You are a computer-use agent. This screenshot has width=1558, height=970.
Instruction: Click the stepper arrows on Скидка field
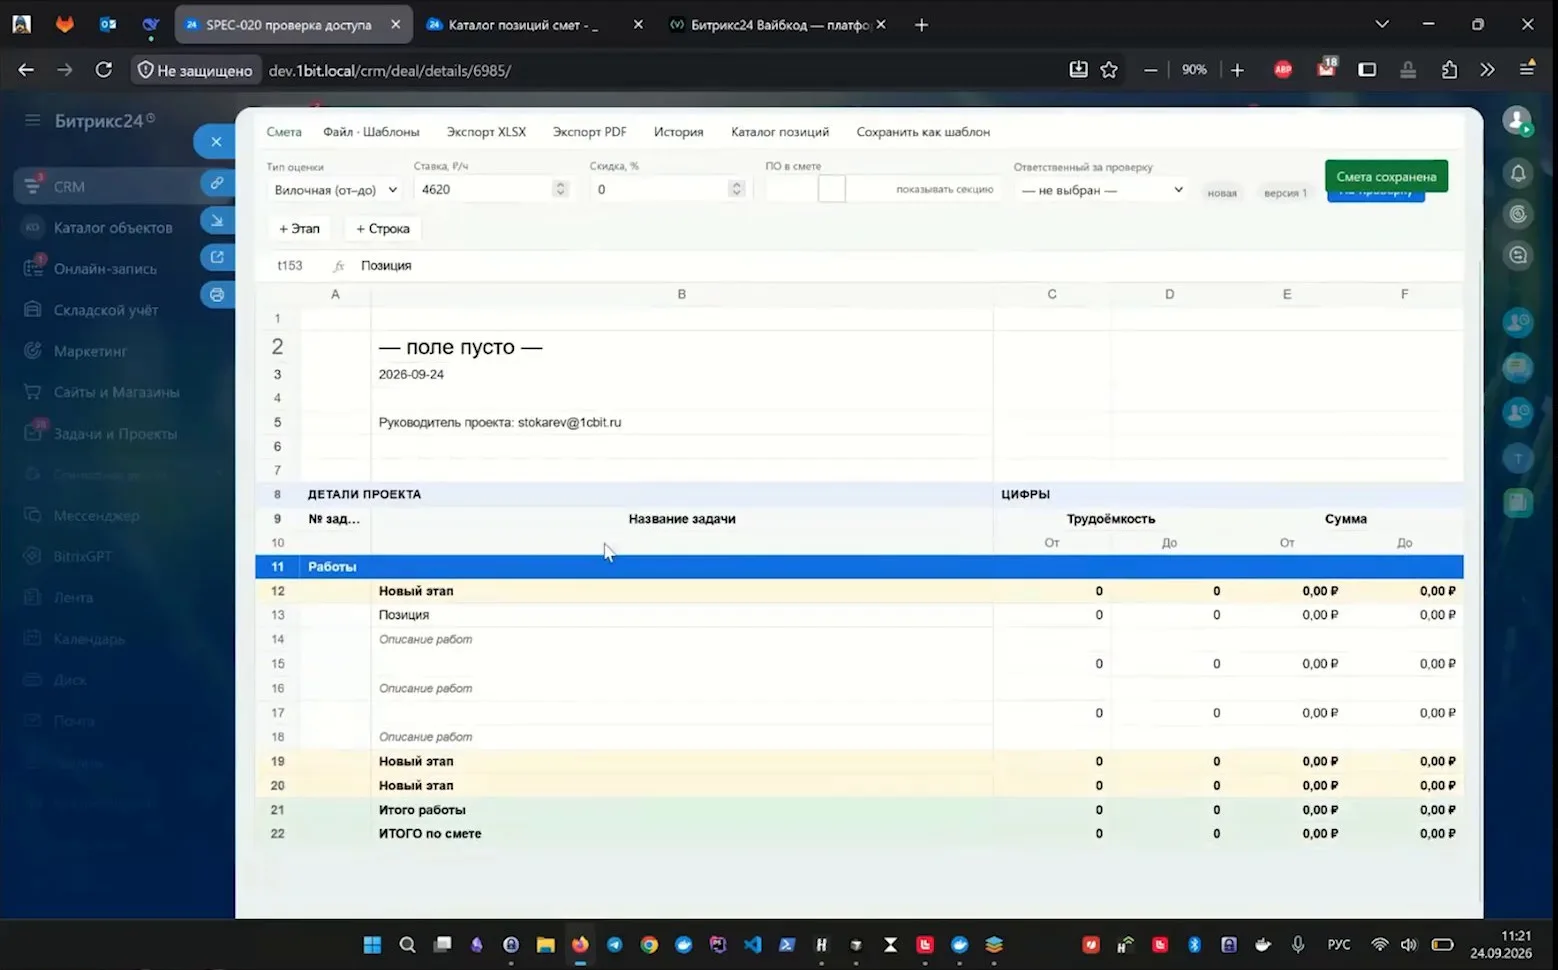click(x=736, y=189)
